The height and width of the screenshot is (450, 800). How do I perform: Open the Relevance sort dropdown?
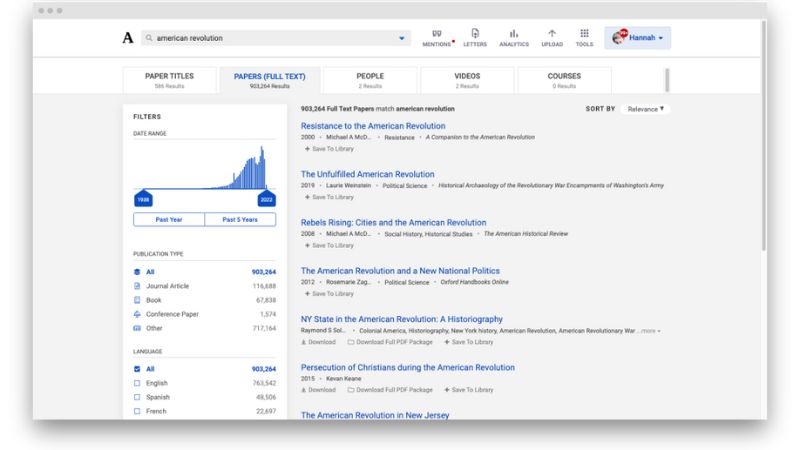[x=644, y=108]
